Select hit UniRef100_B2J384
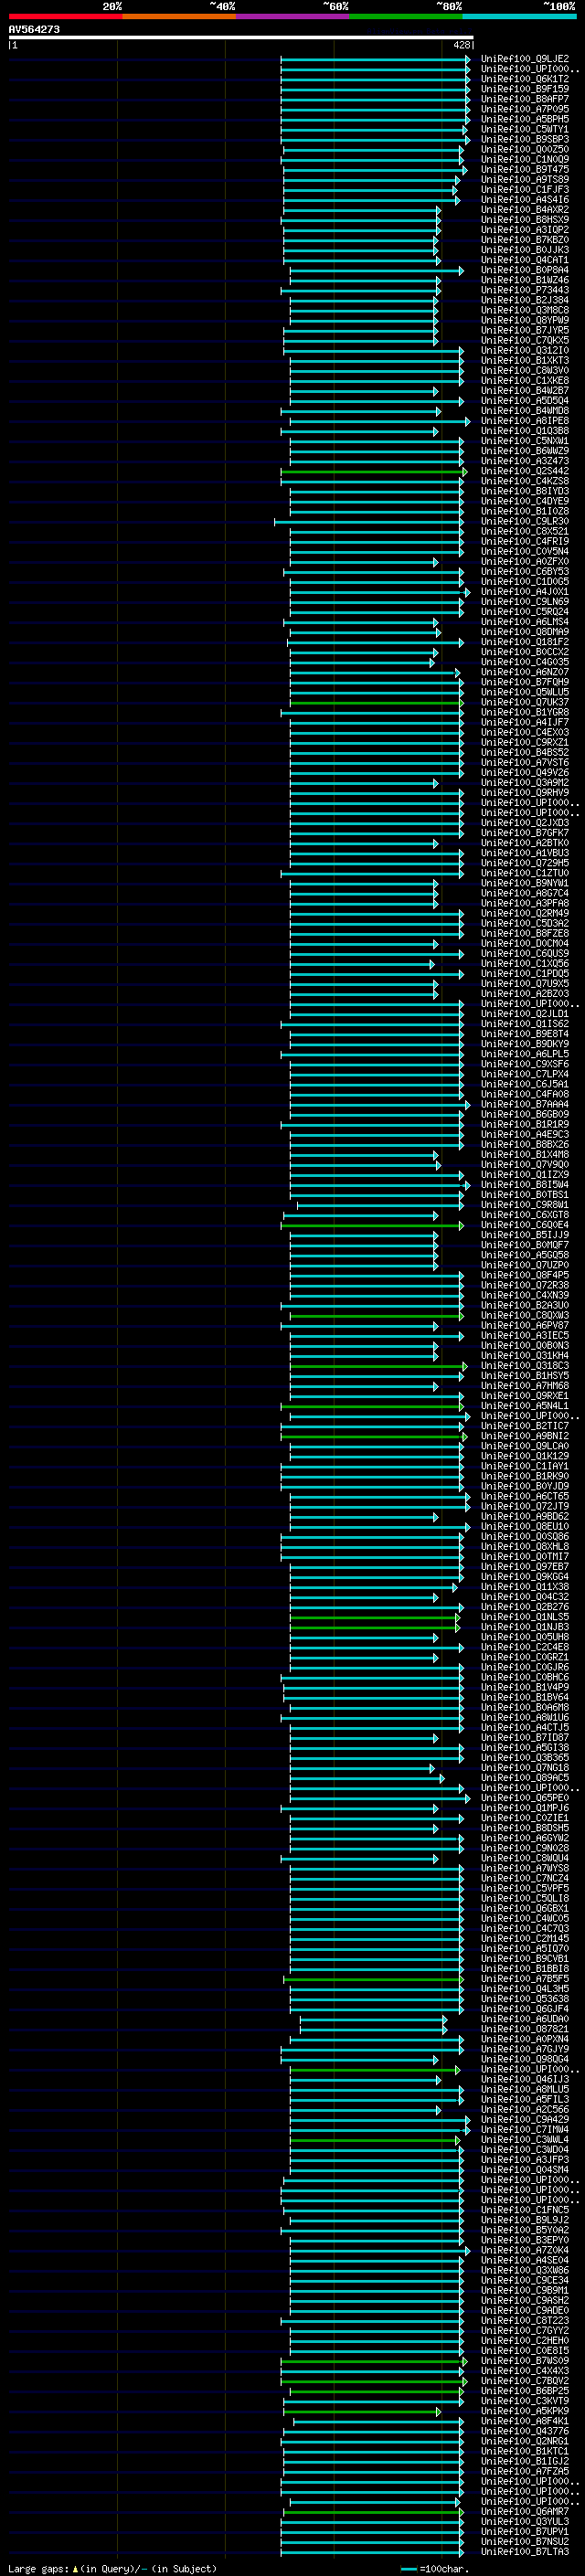The height and width of the screenshot is (2576, 585). point(524,300)
